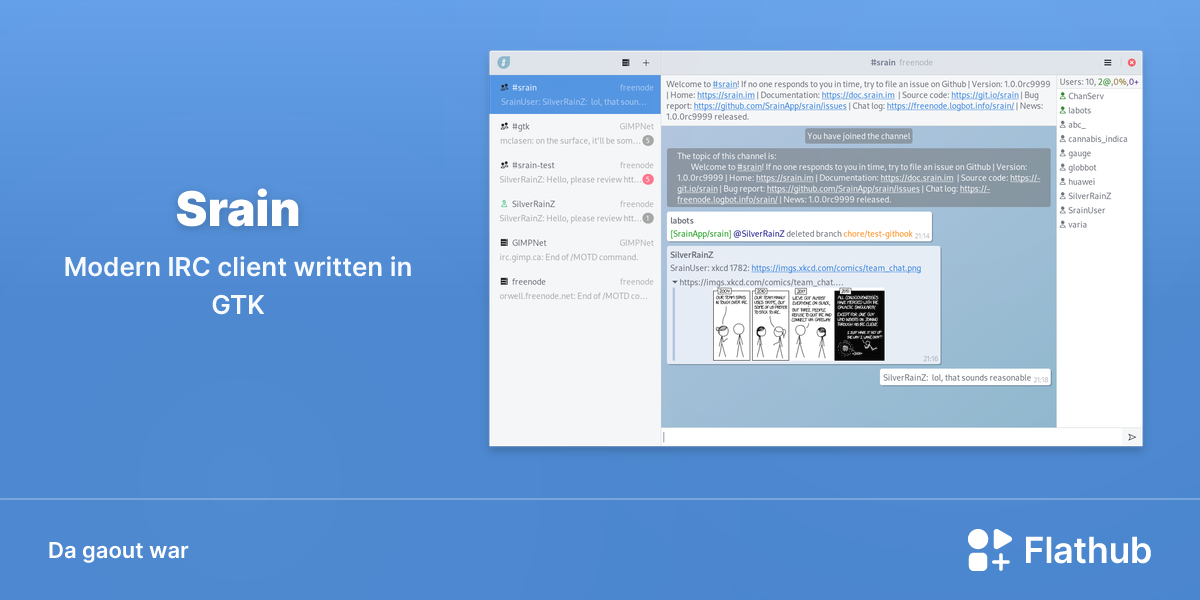Collapse the xkcd URL preview triangle
1200x600 pixels.
tap(674, 282)
